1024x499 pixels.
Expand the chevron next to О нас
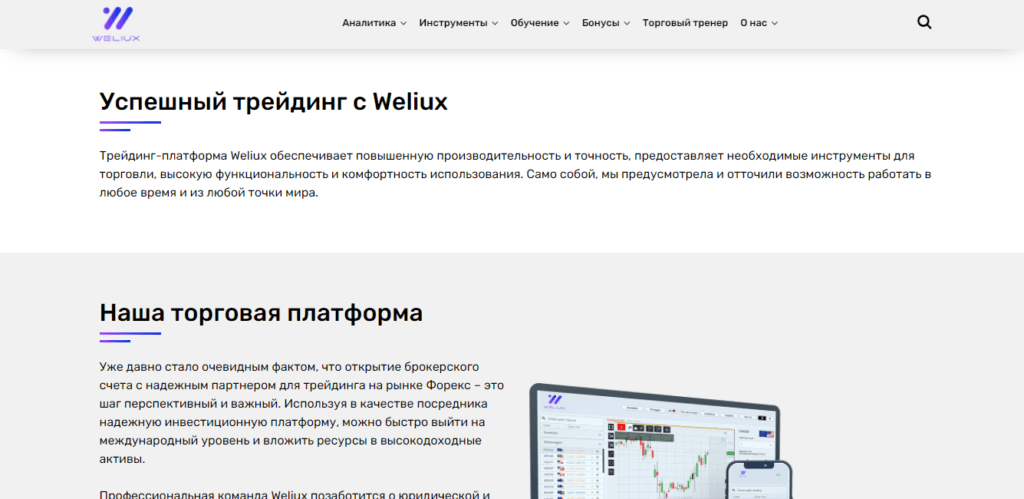(x=775, y=24)
